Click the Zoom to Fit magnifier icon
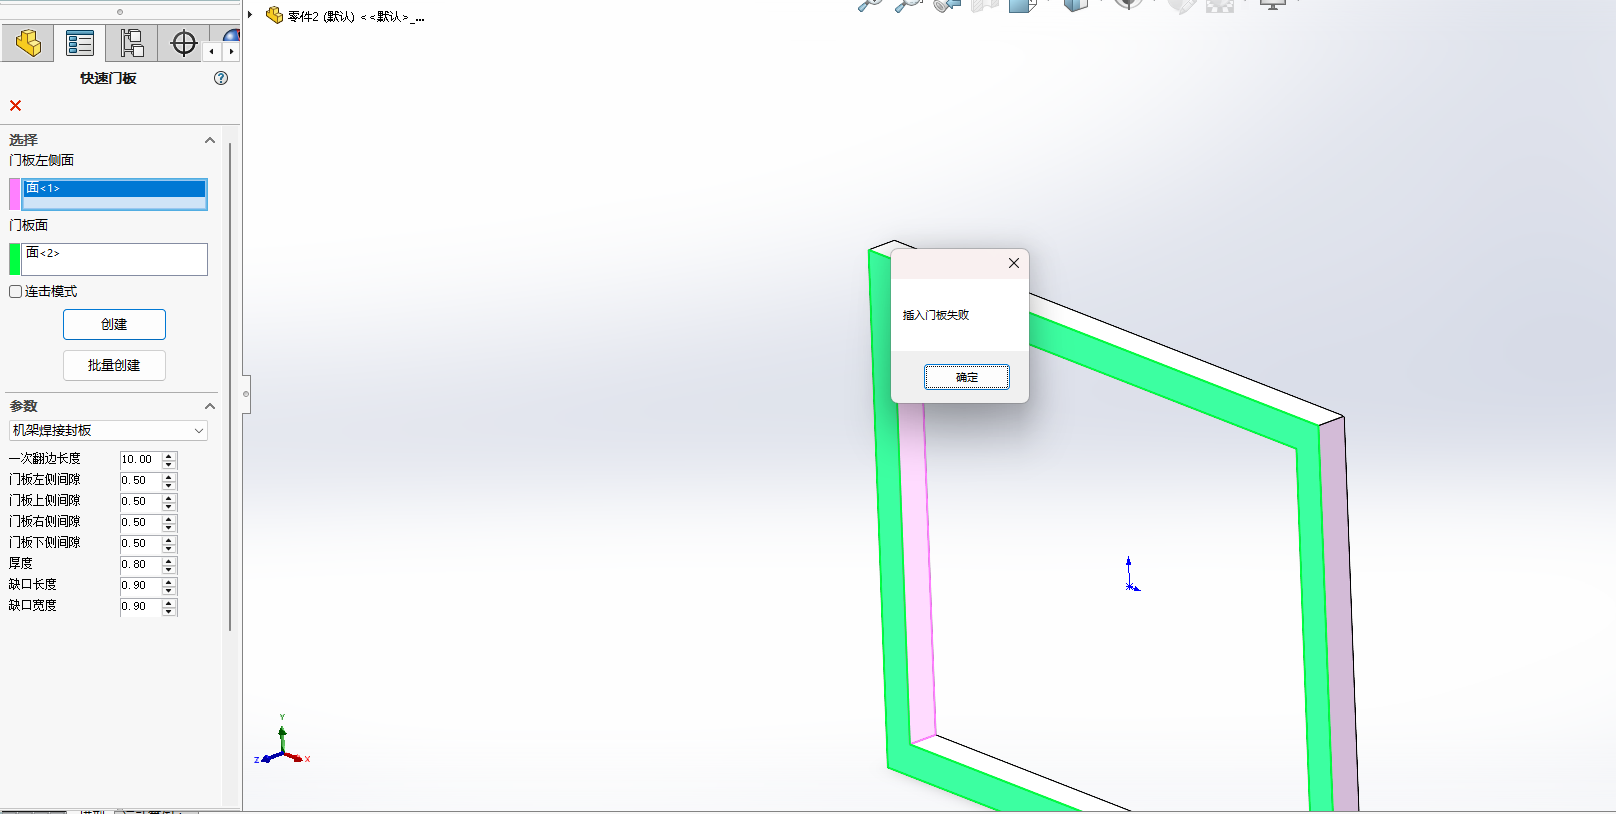 pos(870,4)
